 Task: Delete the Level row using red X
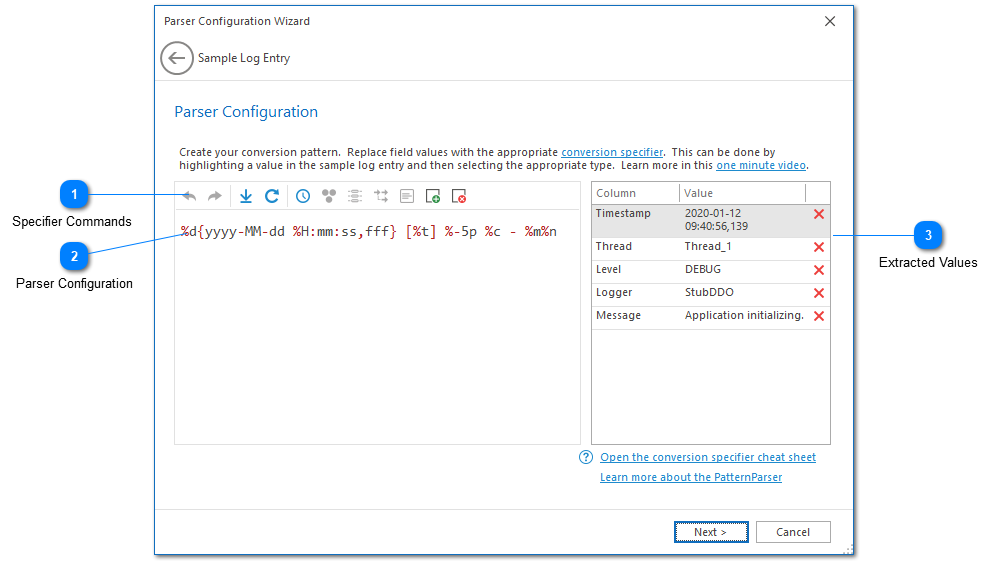pyautogui.click(x=819, y=270)
